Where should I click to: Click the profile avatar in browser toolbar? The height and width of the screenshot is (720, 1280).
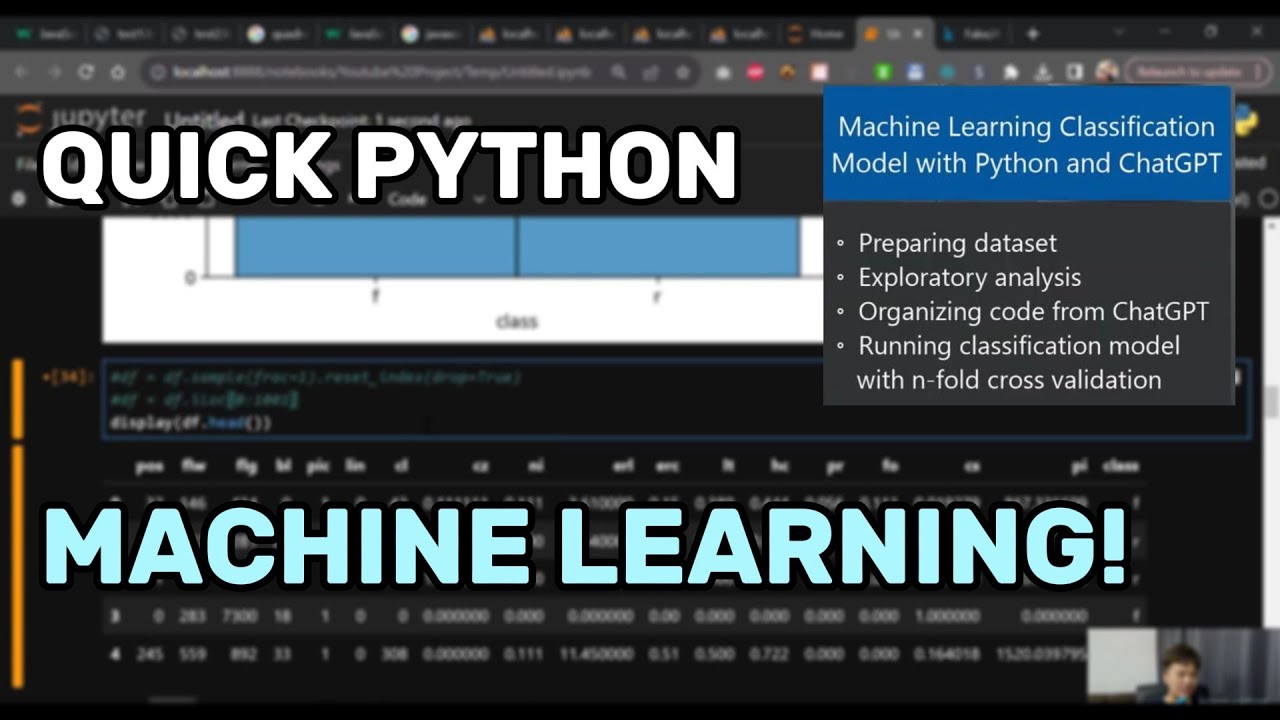[1106, 72]
